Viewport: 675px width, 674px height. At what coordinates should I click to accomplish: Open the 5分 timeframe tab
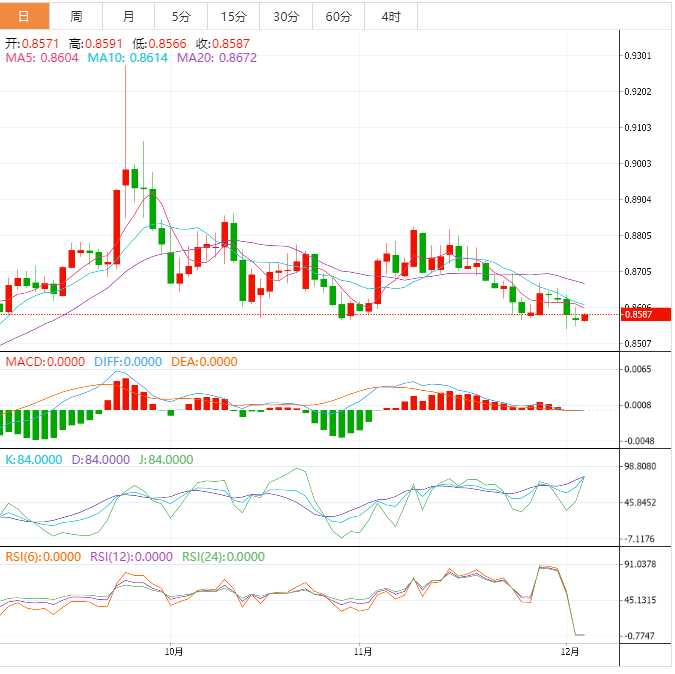pos(181,16)
